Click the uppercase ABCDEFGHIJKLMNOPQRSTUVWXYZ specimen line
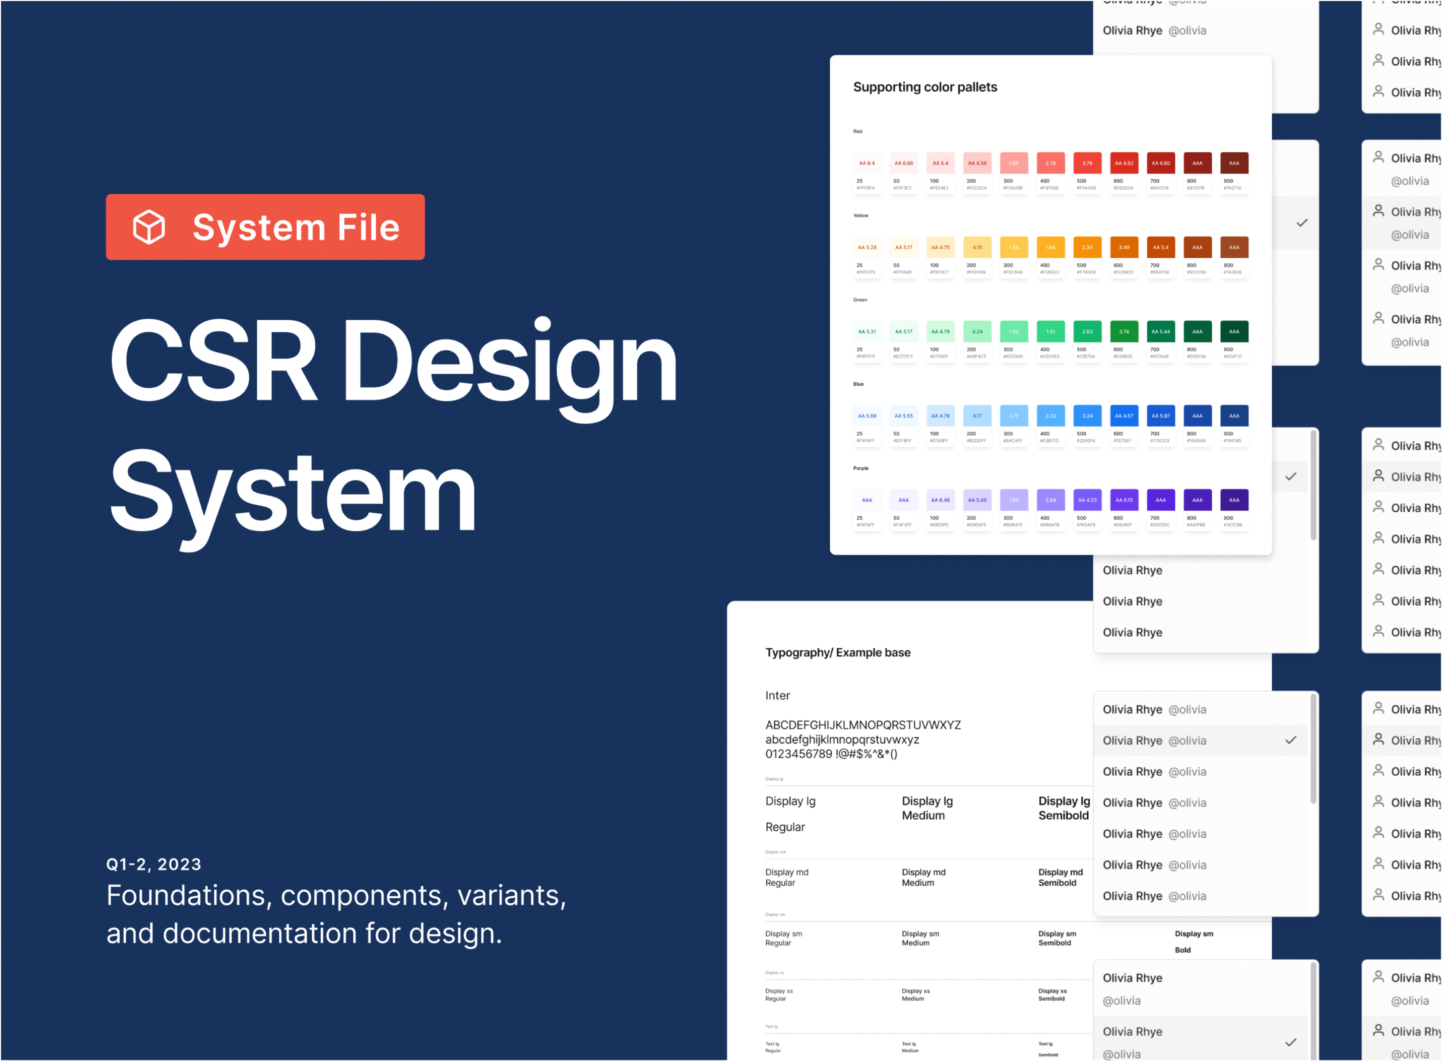The image size is (1442, 1062). click(x=863, y=725)
